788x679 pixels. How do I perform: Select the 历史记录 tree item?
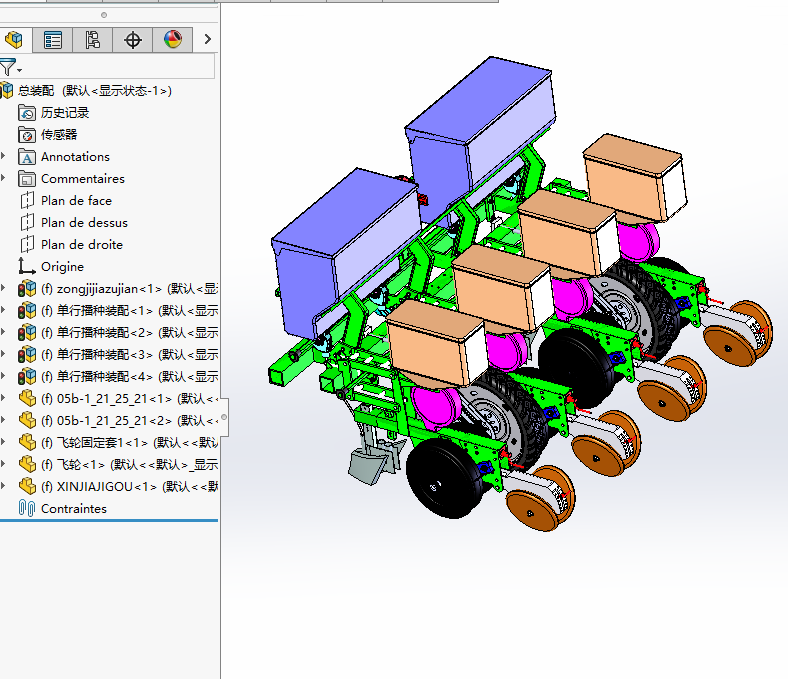[x=65, y=113]
